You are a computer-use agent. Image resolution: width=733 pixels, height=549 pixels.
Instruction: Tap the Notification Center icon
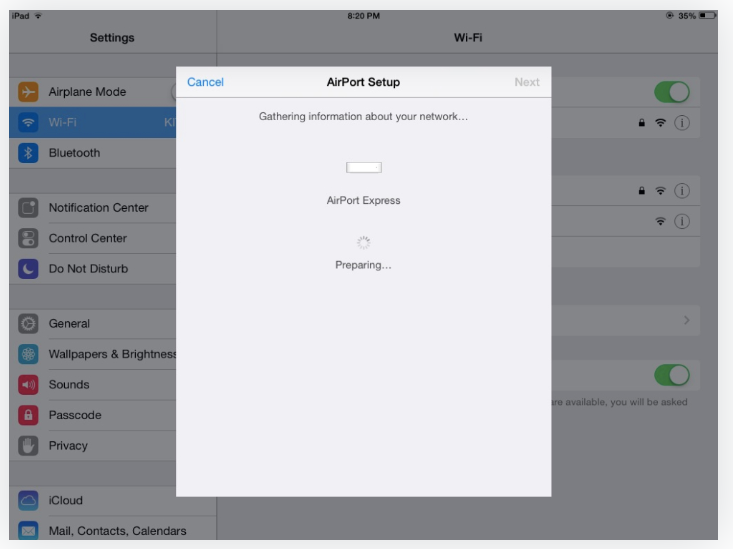click(x=28, y=208)
